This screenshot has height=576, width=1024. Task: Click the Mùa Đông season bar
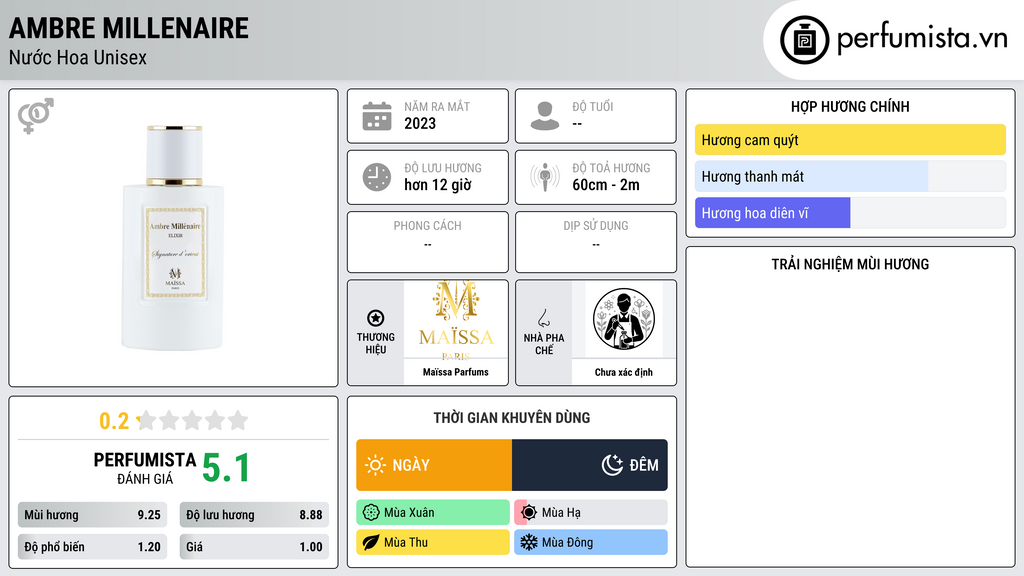click(x=591, y=542)
